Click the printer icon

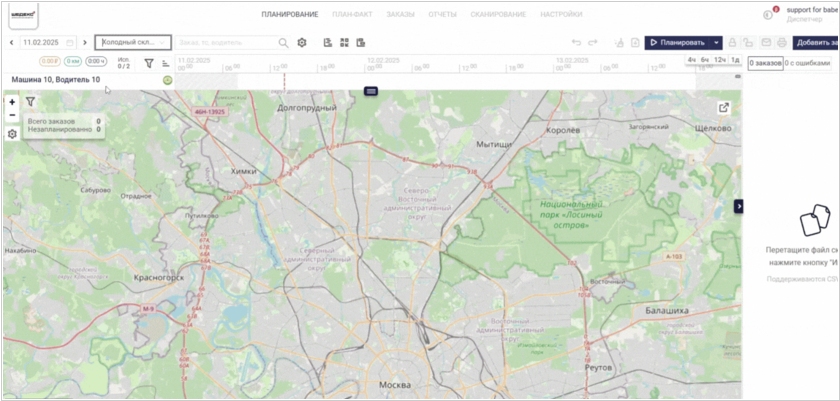(x=782, y=43)
